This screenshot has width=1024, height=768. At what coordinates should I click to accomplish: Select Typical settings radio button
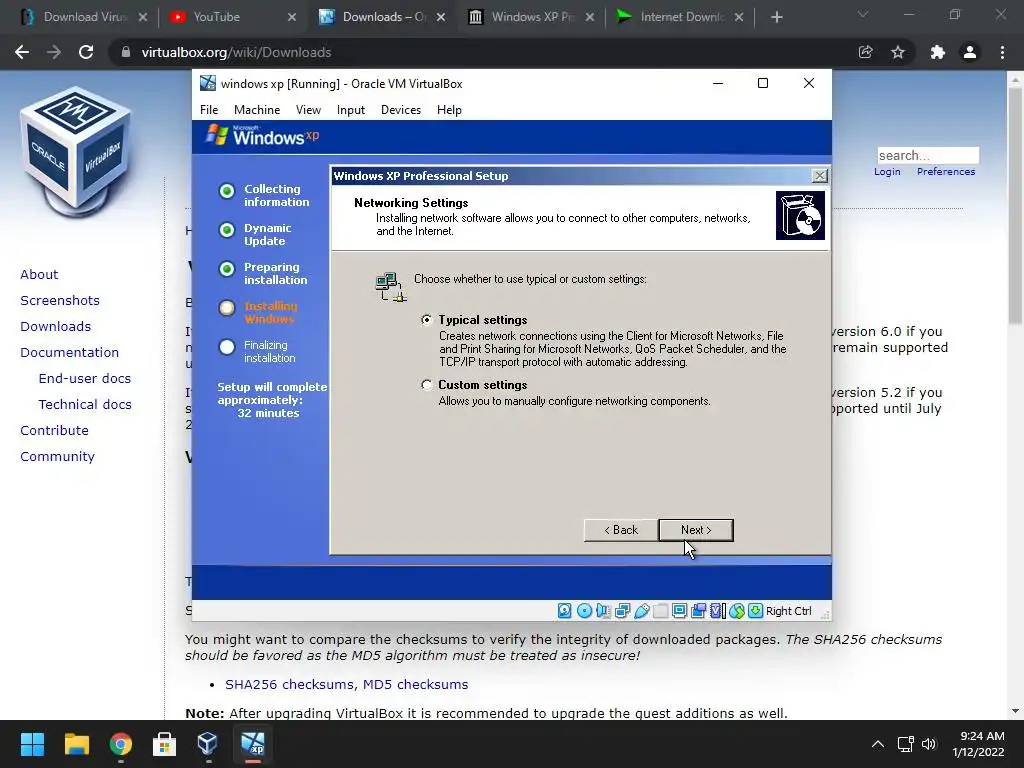click(x=426, y=320)
